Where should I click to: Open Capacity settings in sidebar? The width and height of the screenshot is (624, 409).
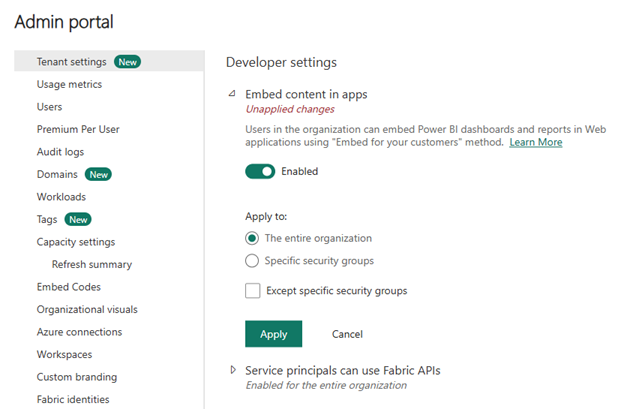(76, 242)
